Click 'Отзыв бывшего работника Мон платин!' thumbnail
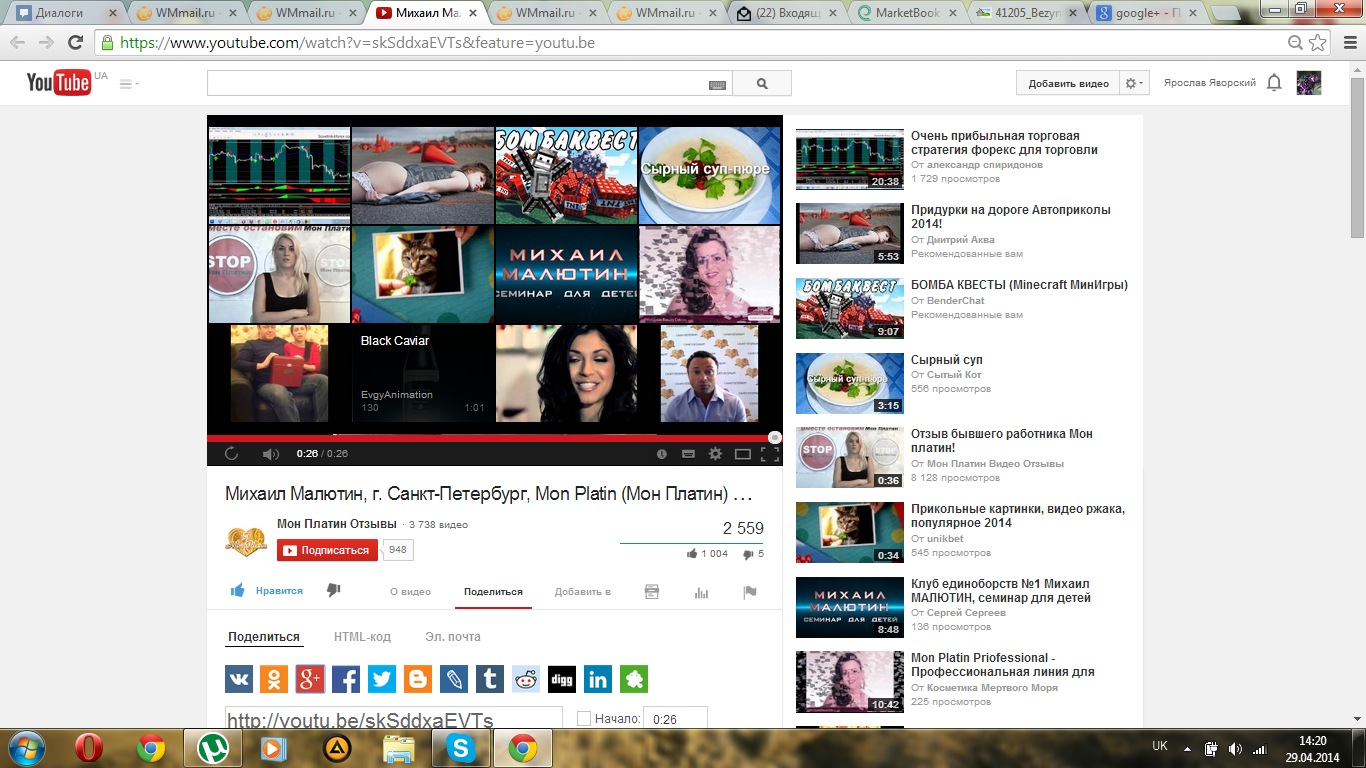The width and height of the screenshot is (1366, 768). 849,458
